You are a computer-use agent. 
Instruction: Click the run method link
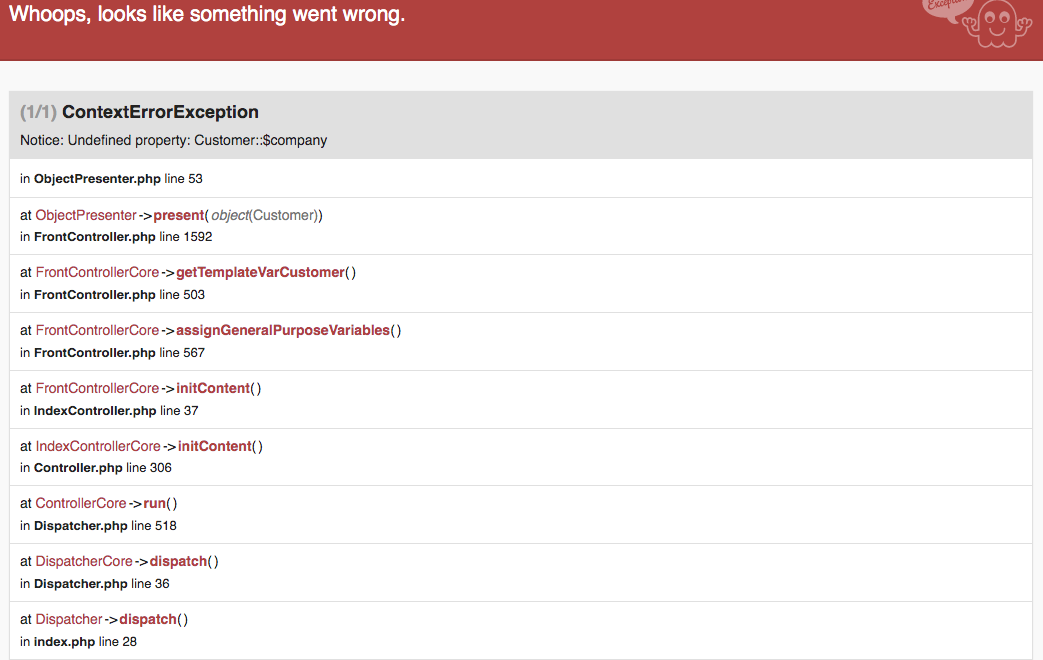pyautogui.click(x=154, y=503)
